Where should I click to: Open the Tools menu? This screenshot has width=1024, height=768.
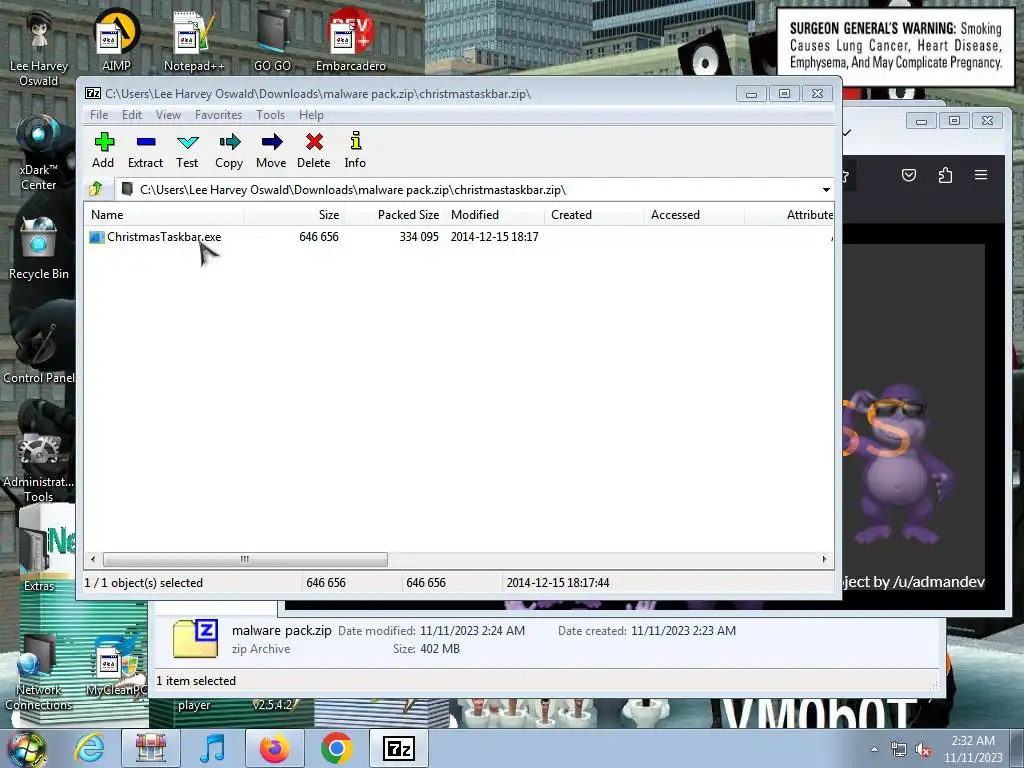(270, 115)
